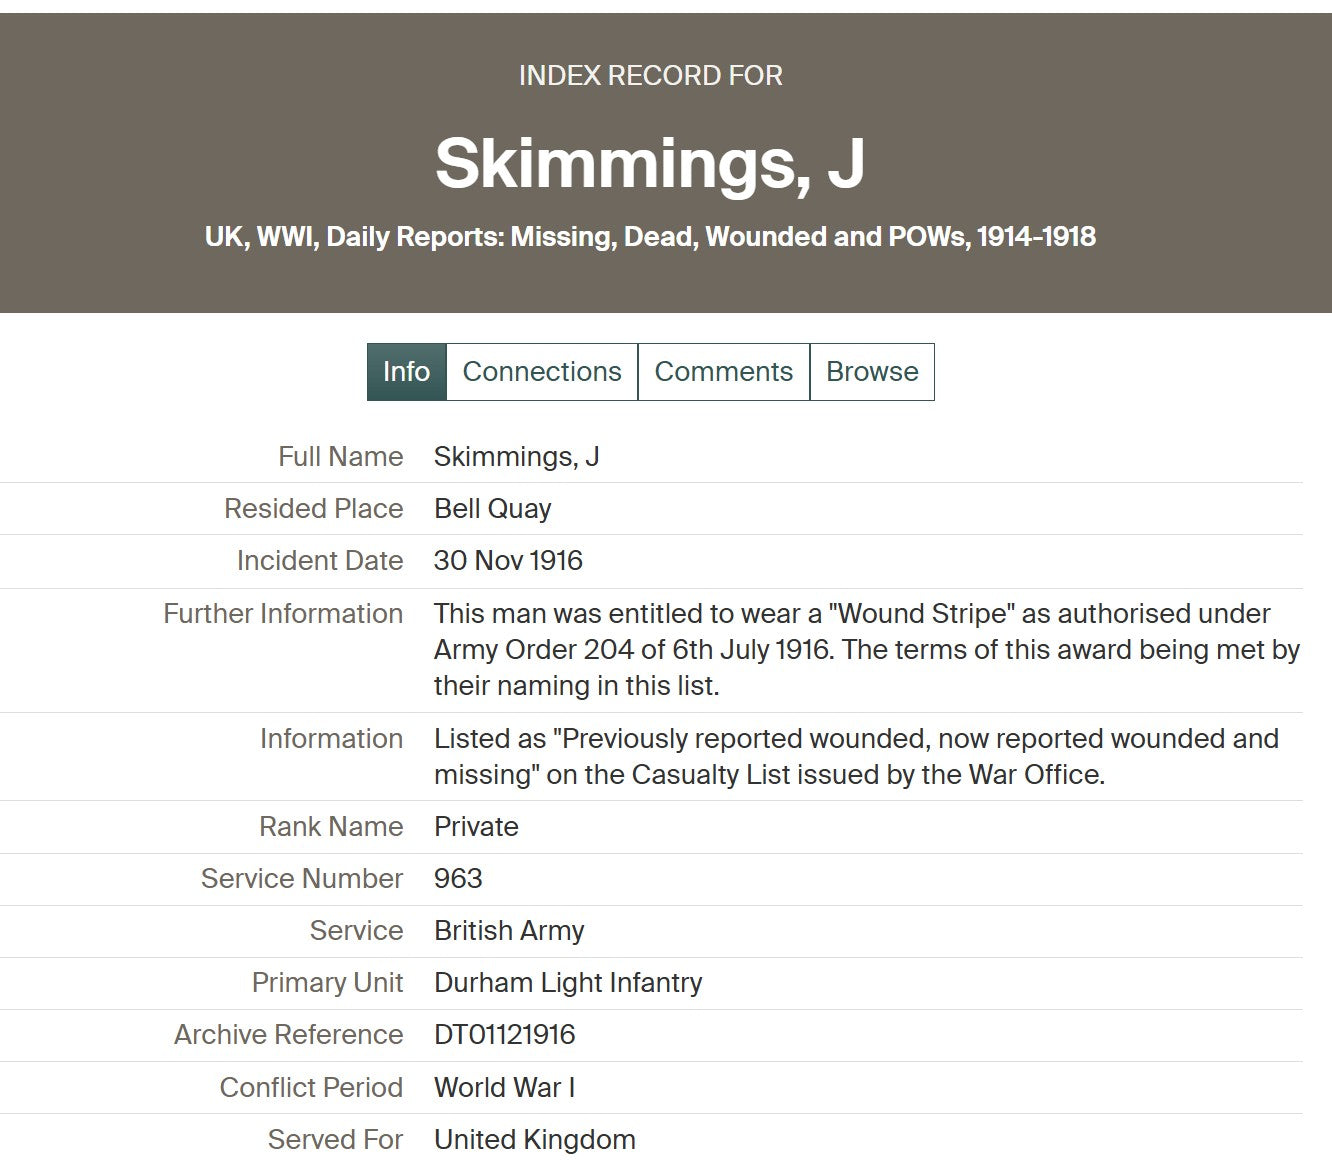The image size is (1332, 1160).
Task: Click the United Kingdom served-for value
Action: click(x=534, y=1140)
